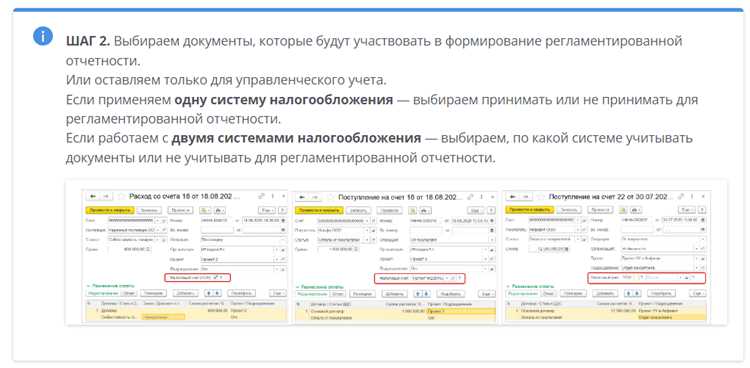Go forward in Расход со счета 18 window
This screenshot has height=368, width=750.
tap(106, 196)
